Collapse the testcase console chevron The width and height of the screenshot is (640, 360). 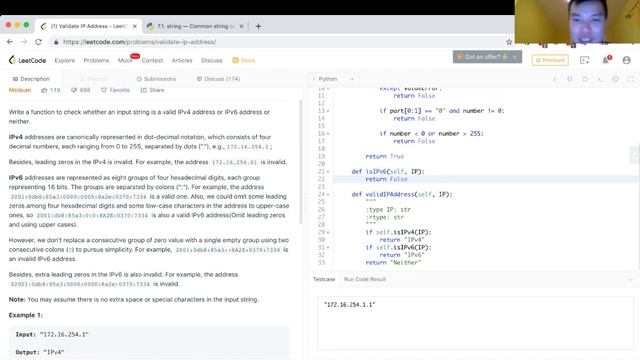[x=631, y=280]
